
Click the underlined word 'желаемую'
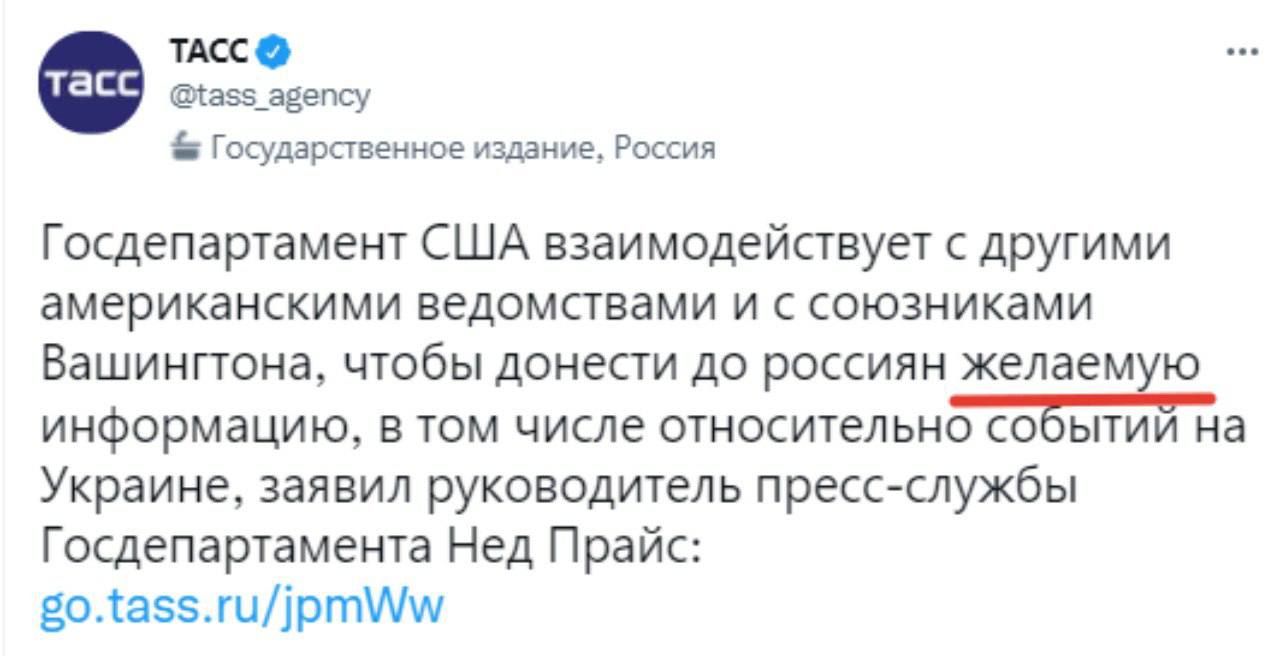[1080, 365]
